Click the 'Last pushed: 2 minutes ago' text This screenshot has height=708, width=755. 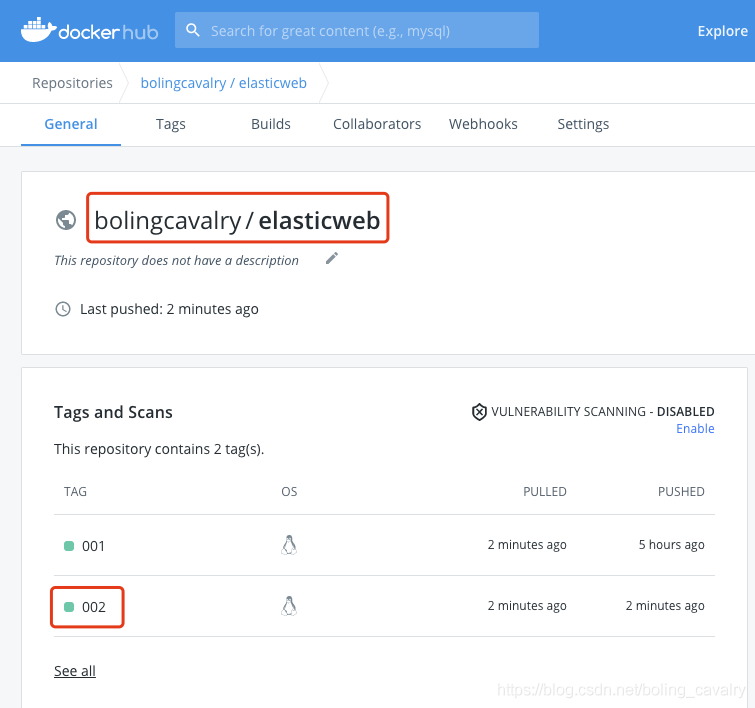point(169,309)
